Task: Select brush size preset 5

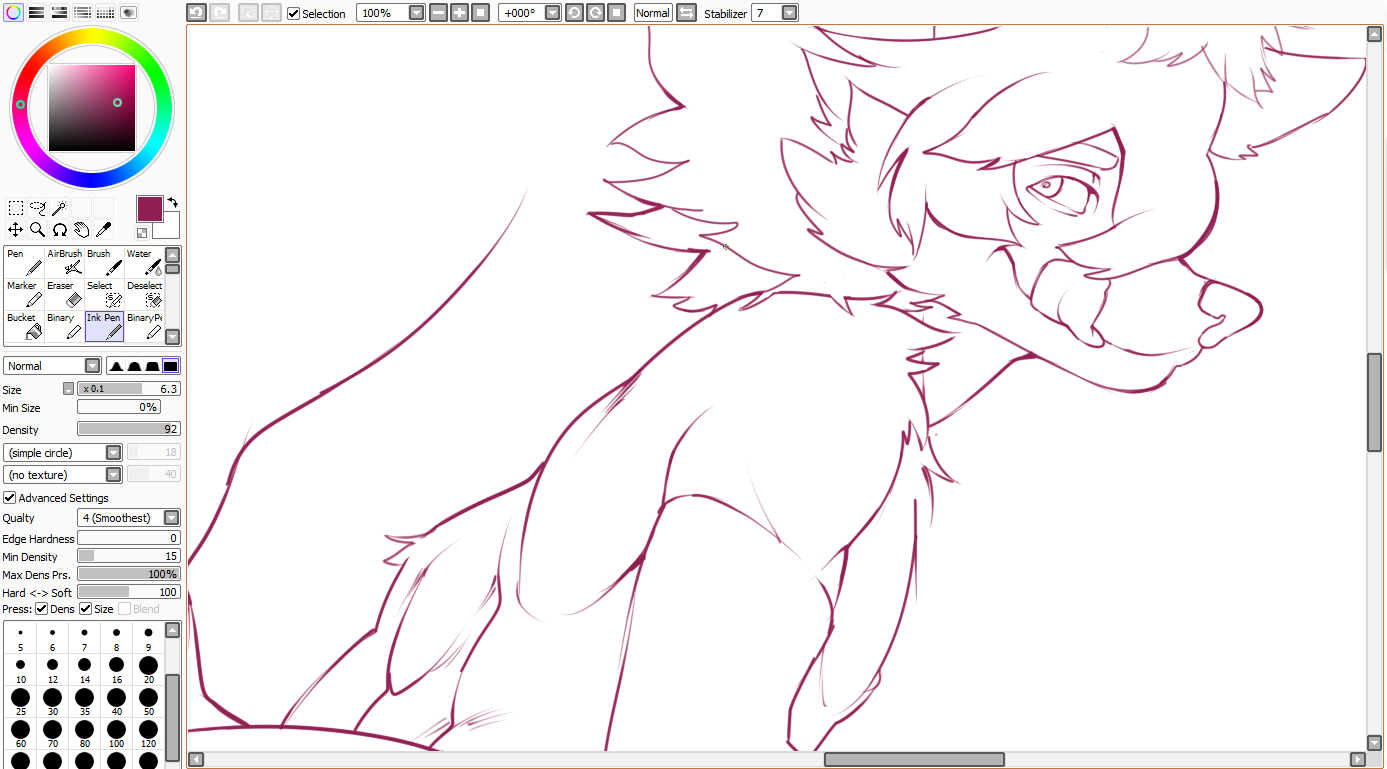Action: 20,638
